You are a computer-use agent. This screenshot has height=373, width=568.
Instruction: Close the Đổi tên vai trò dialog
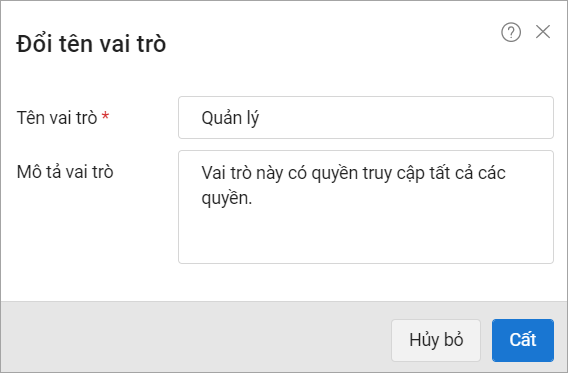pos(543,32)
